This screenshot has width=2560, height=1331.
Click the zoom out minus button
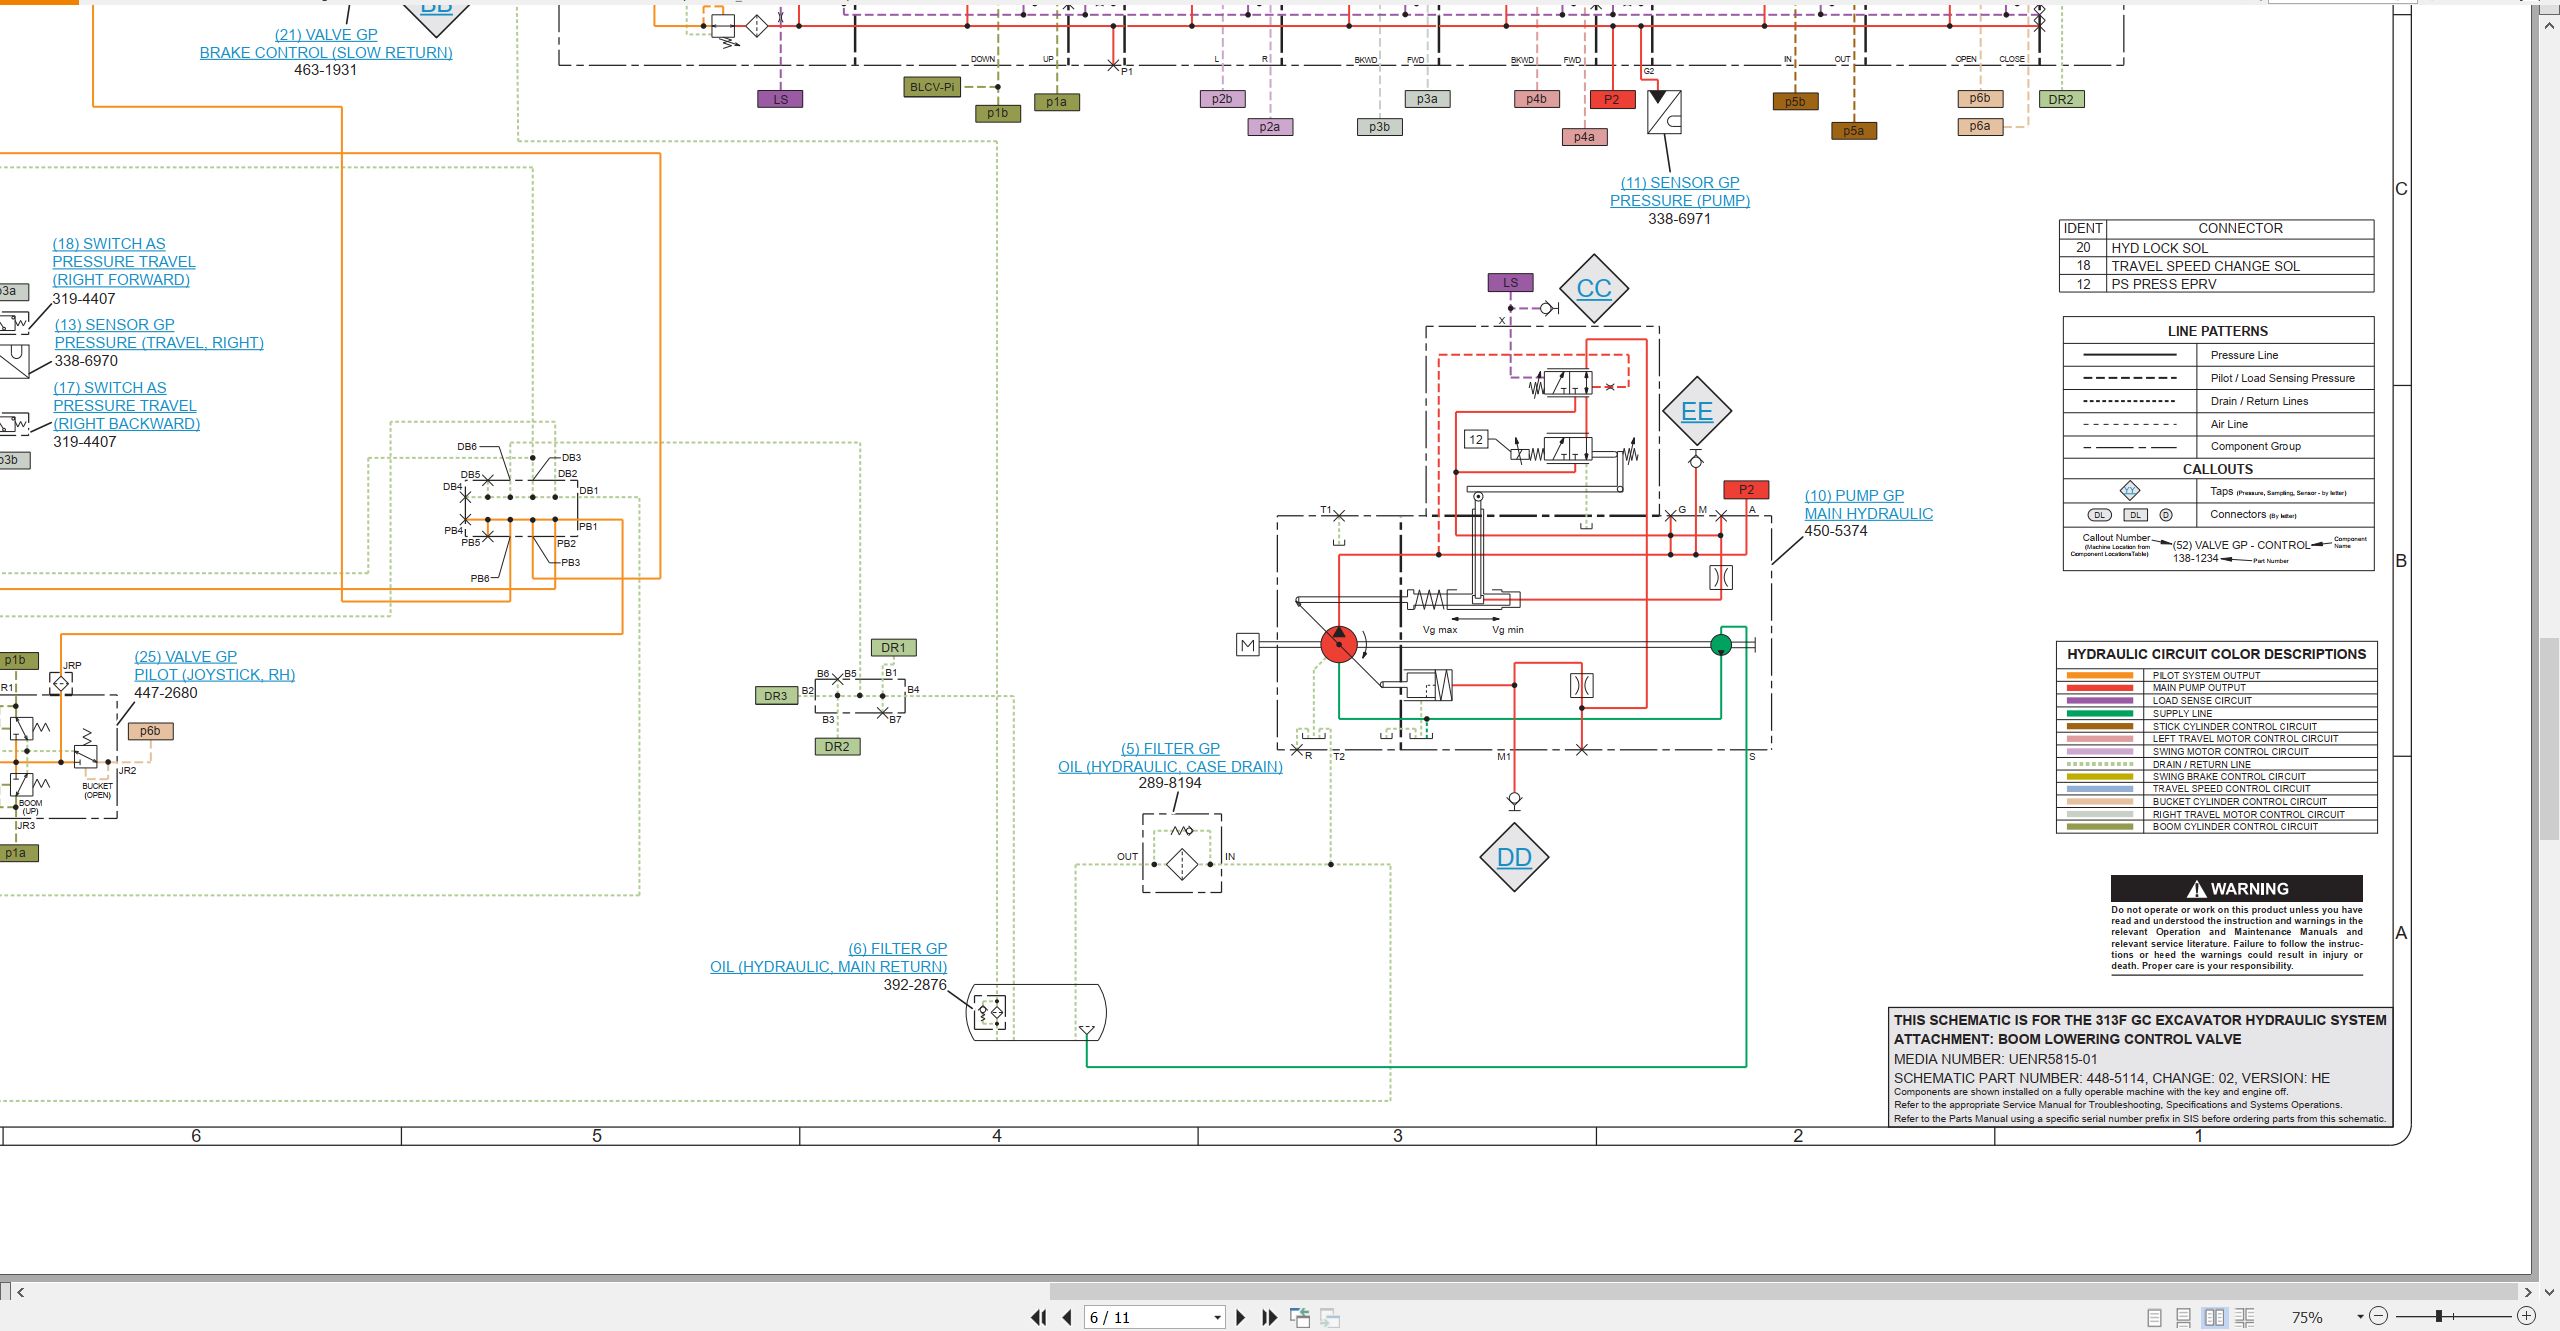tap(2379, 1317)
